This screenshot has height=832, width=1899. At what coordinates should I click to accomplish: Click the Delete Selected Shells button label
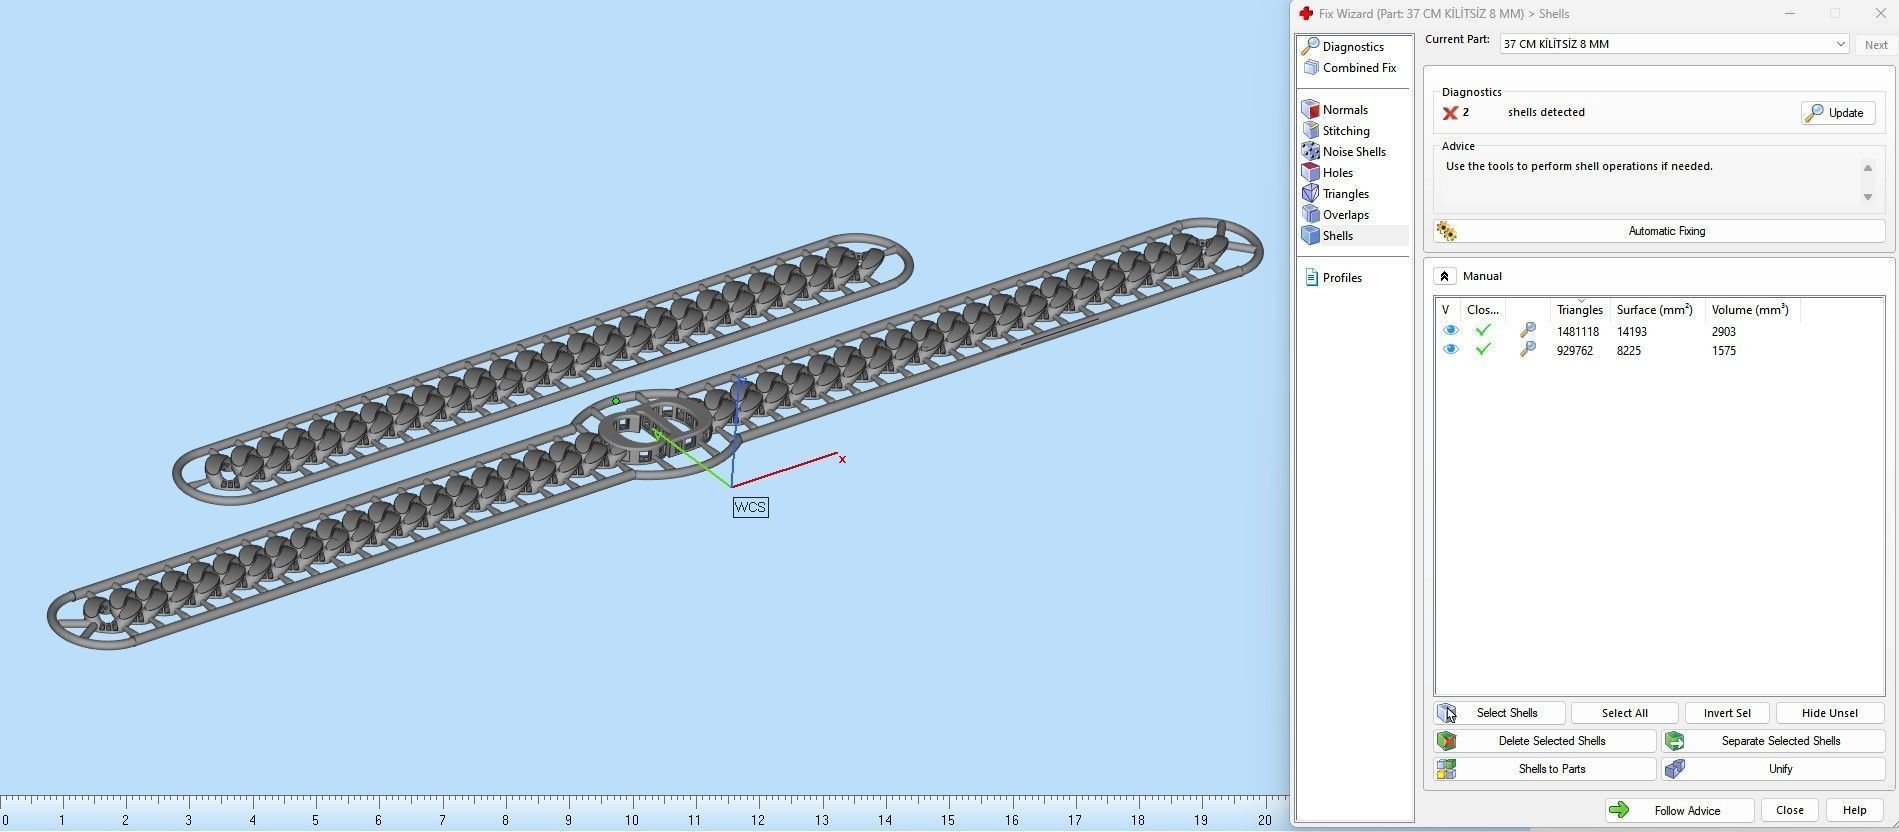1552,741
